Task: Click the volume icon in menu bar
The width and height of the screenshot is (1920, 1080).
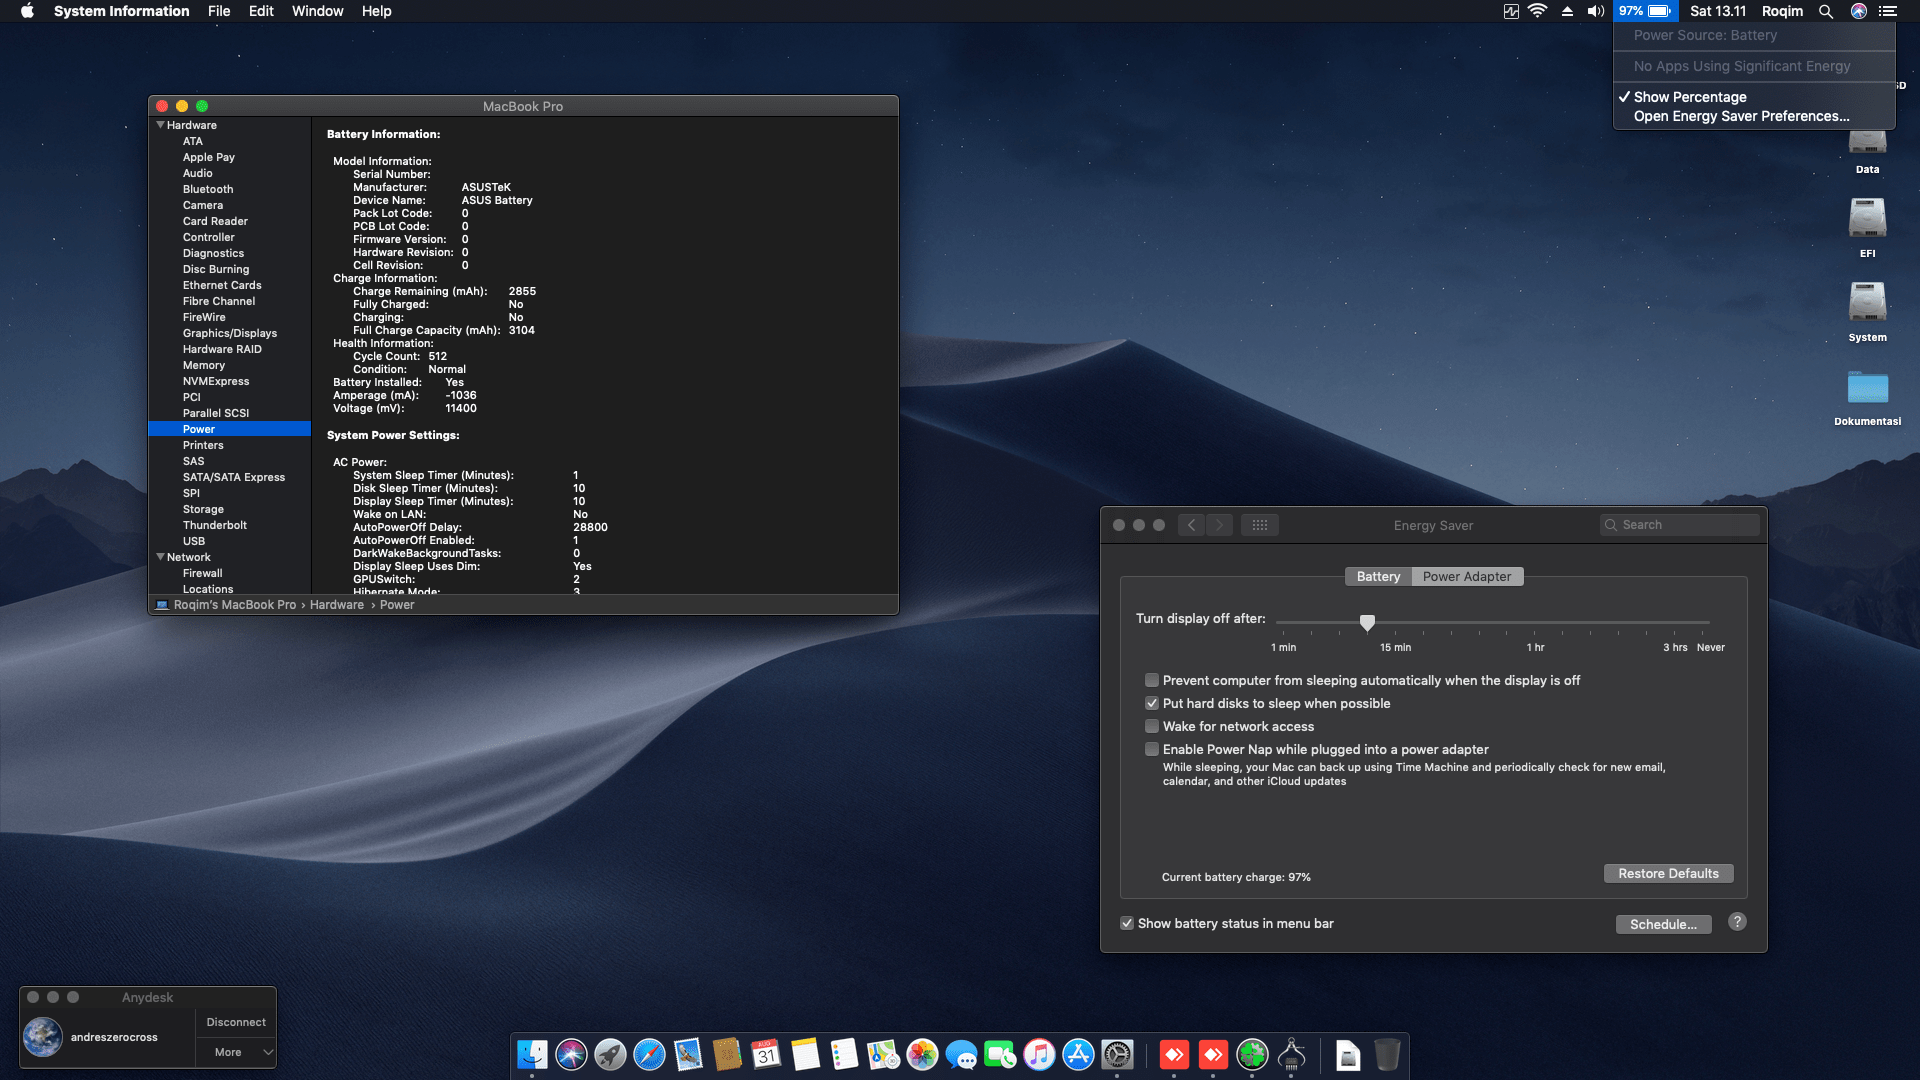Action: pyautogui.click(x=1596, y=11)
